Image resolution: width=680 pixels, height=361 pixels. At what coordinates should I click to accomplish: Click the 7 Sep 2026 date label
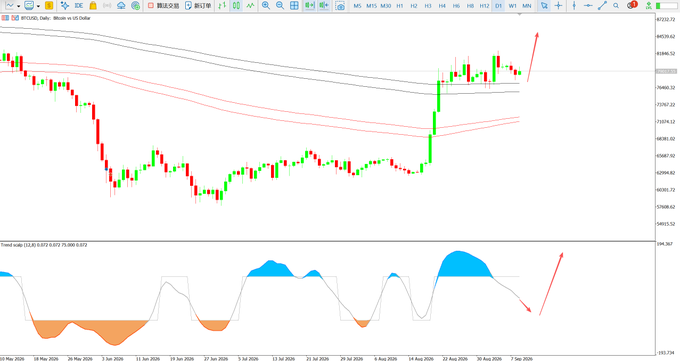coord(521,359)
